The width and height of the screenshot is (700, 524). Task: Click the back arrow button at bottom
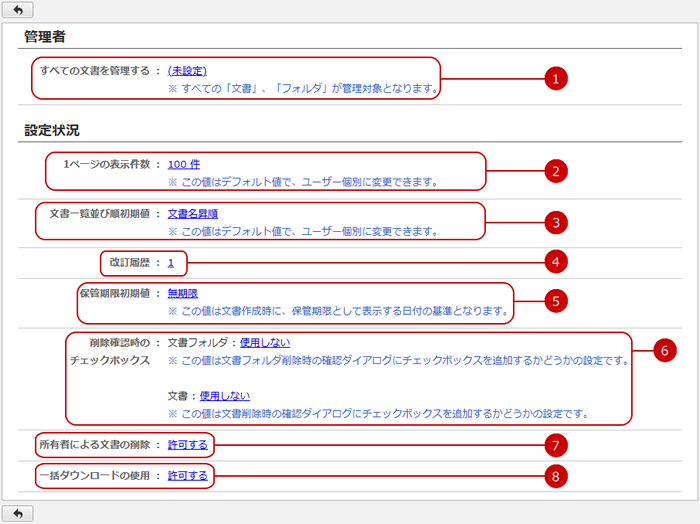pyautogui.click(x=17, y=513)
